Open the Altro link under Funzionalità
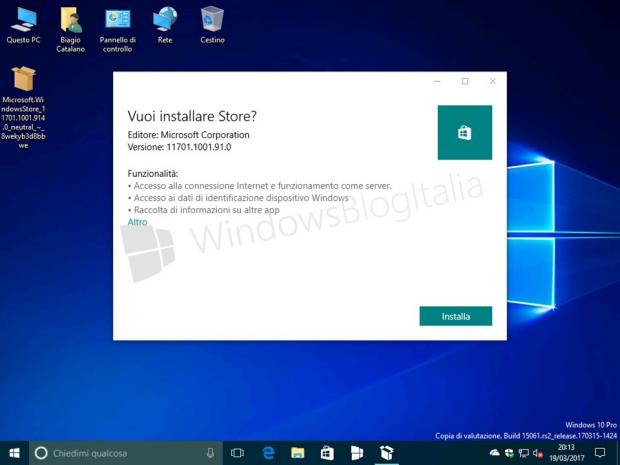 [138, 222]
